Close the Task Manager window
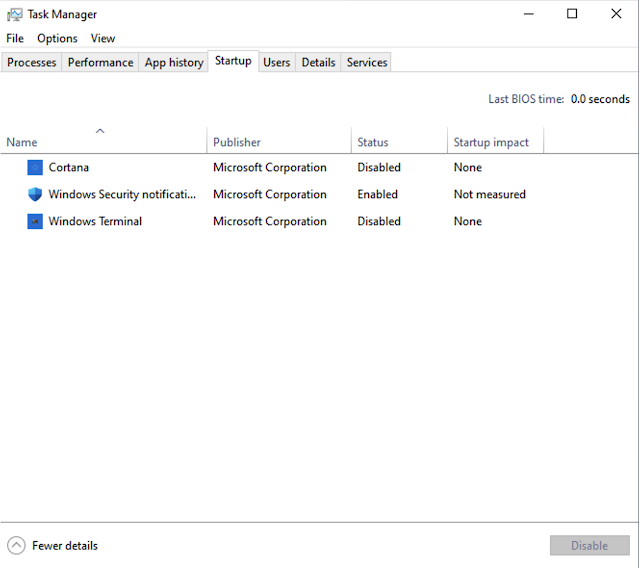 [616, 14]
